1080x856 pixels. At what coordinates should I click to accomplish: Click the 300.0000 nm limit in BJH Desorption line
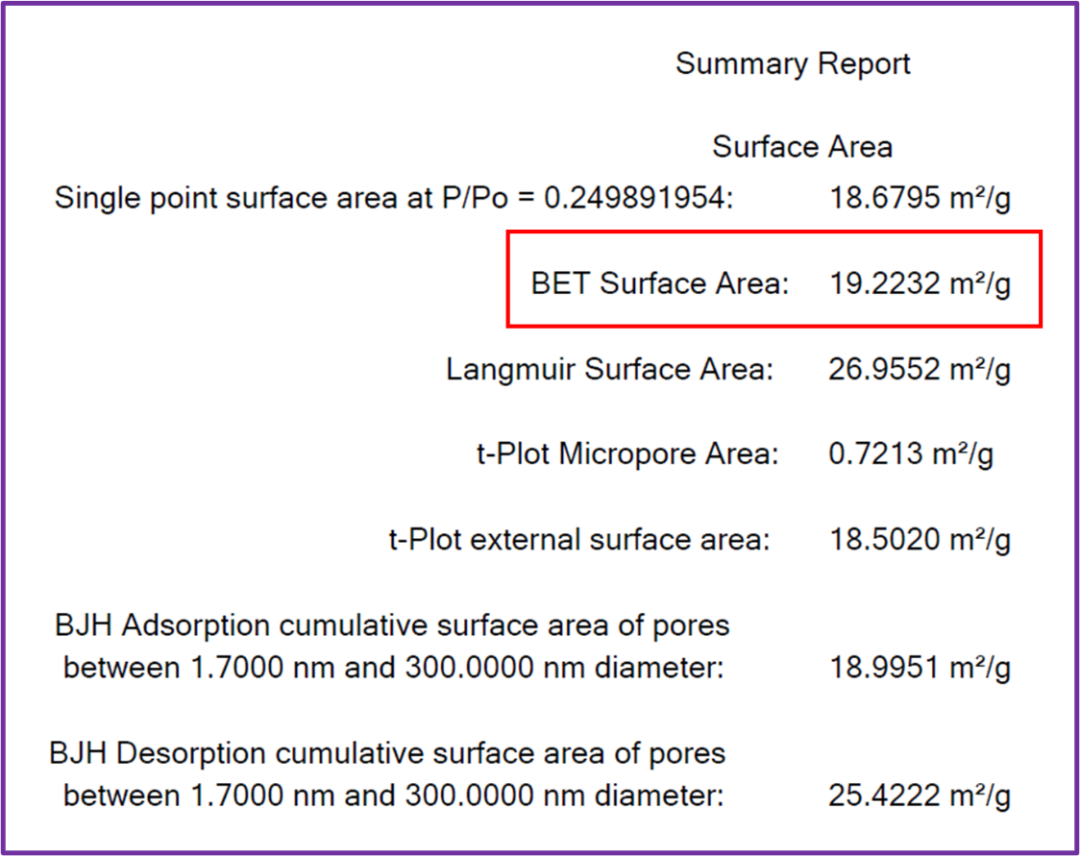tap(470, 796)
